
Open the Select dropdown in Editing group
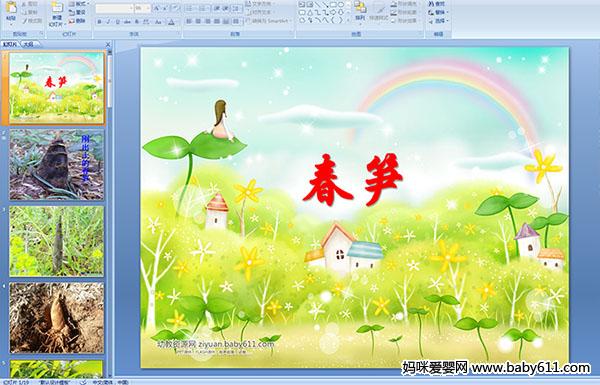[x=439, y=21]
